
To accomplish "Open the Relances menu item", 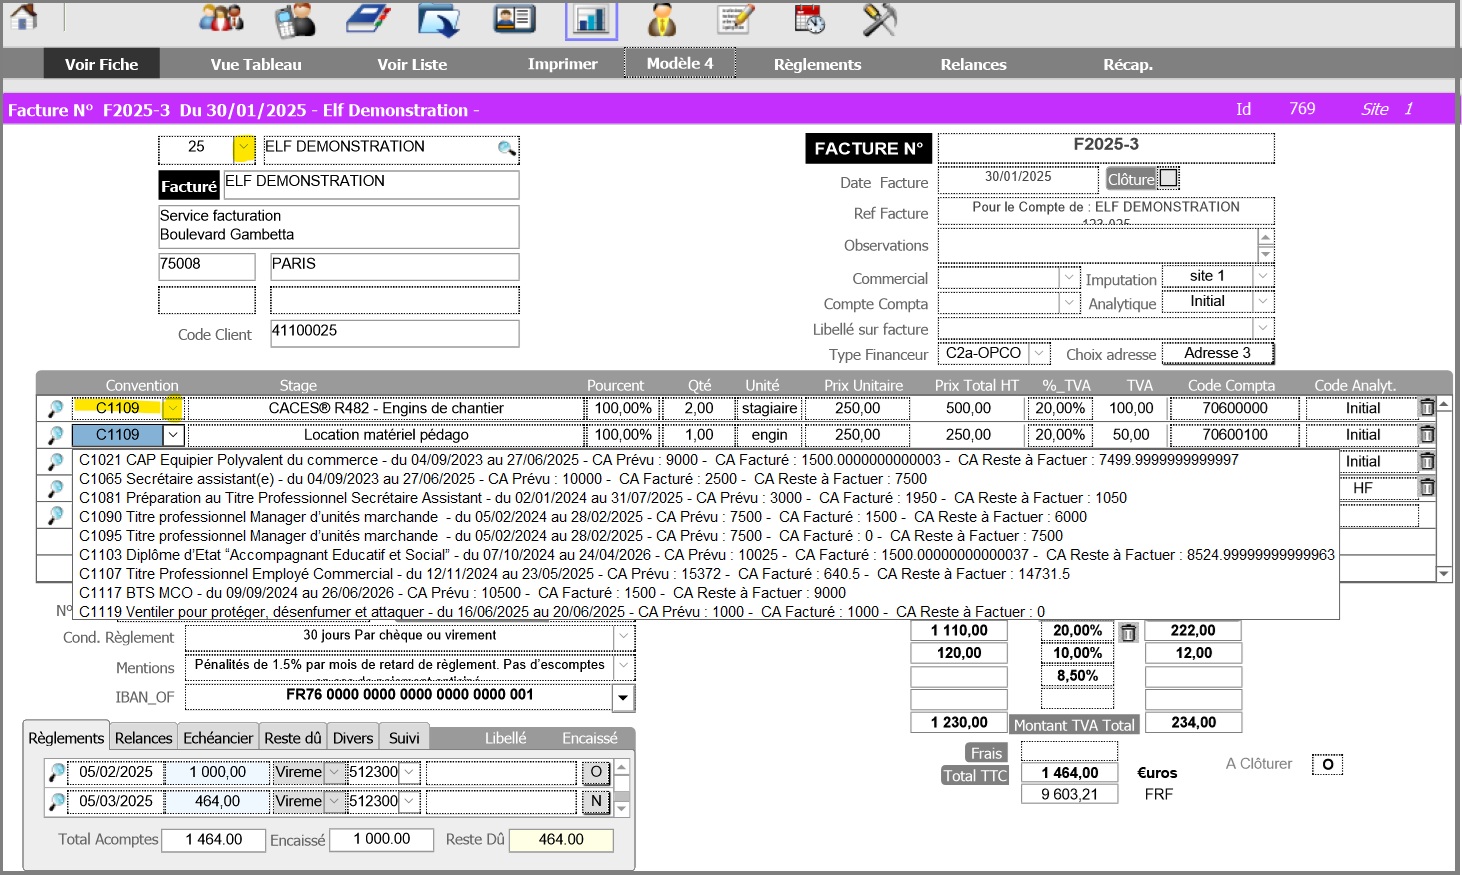I will 973,64.
